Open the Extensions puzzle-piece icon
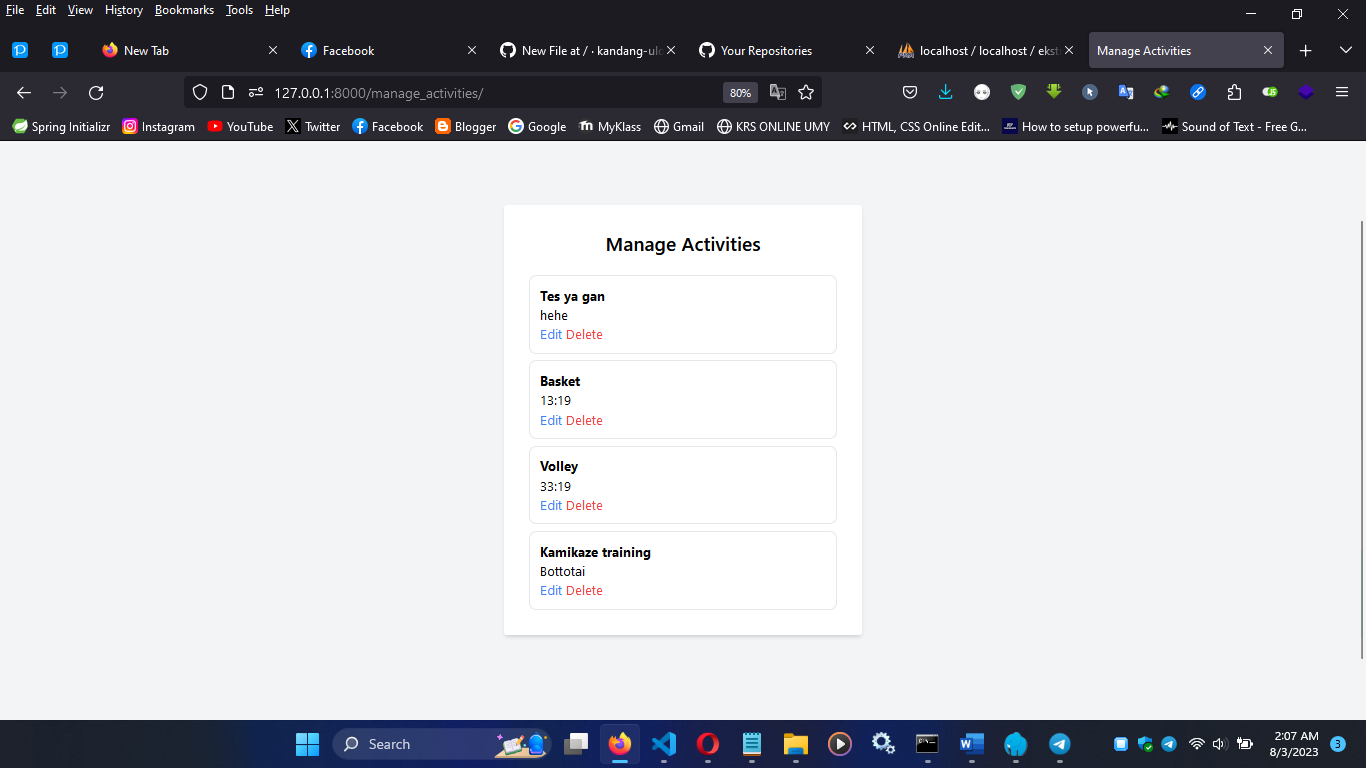Image resolution: width=1366 pixels, height=768 pixels. tap(1233, 92)
